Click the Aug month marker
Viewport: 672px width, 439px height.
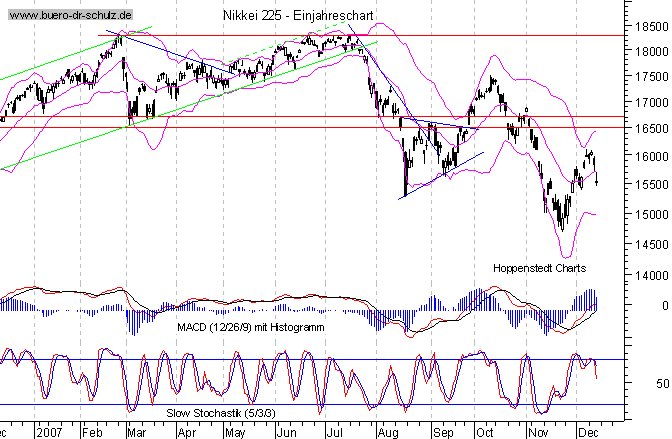387,432
